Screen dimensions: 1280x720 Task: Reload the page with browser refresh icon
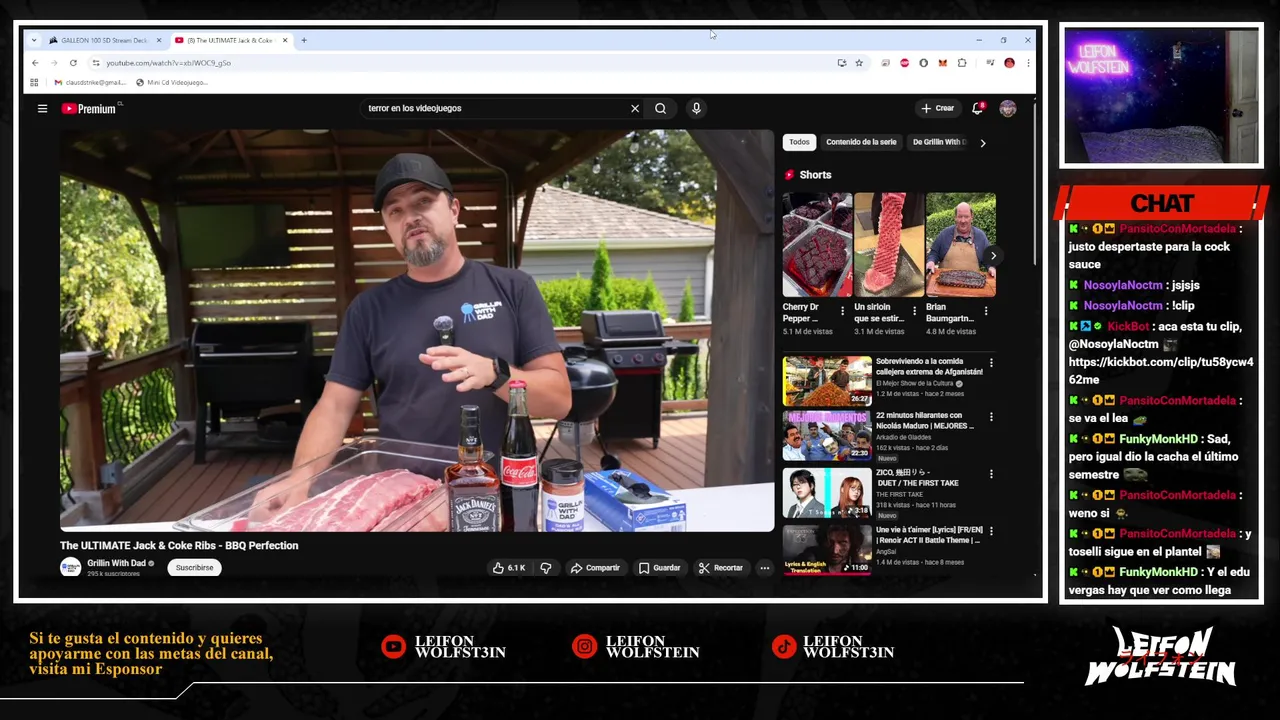73,63
